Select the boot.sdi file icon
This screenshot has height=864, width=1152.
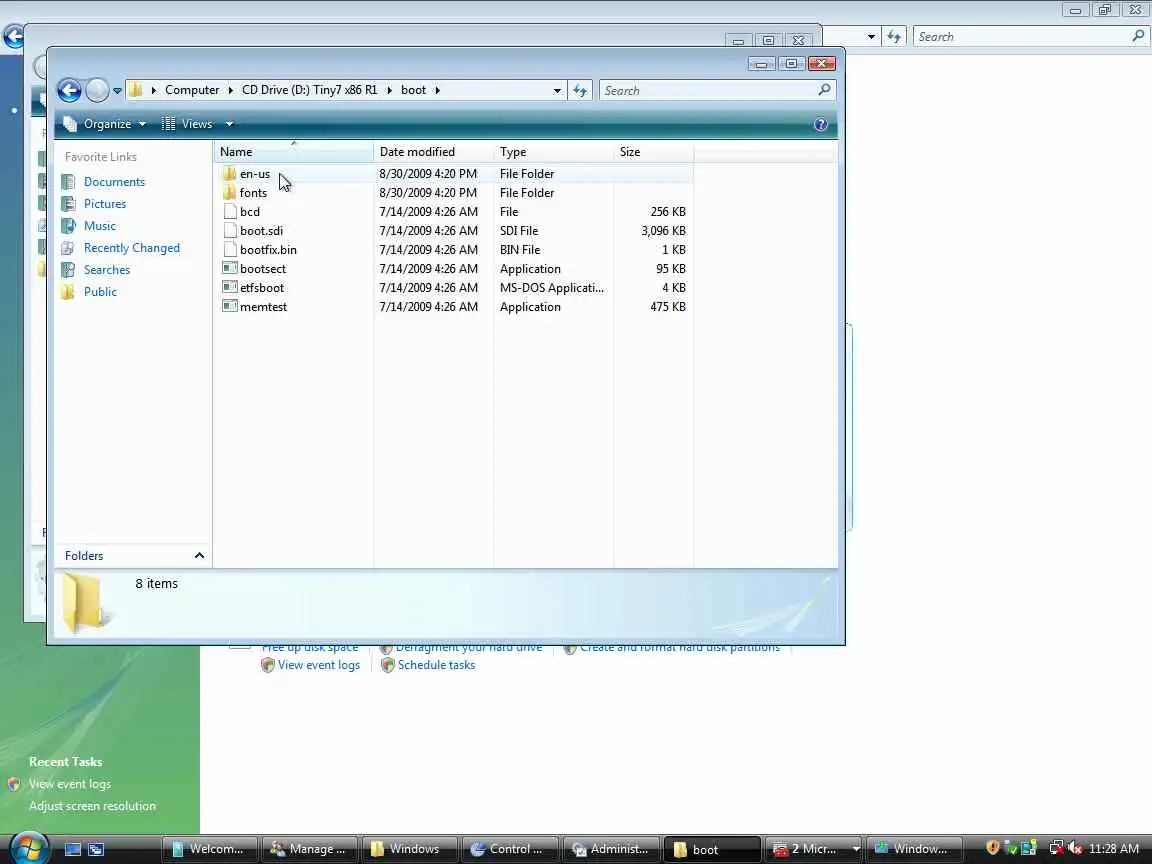pyautogui.click(x=229, y=231)
